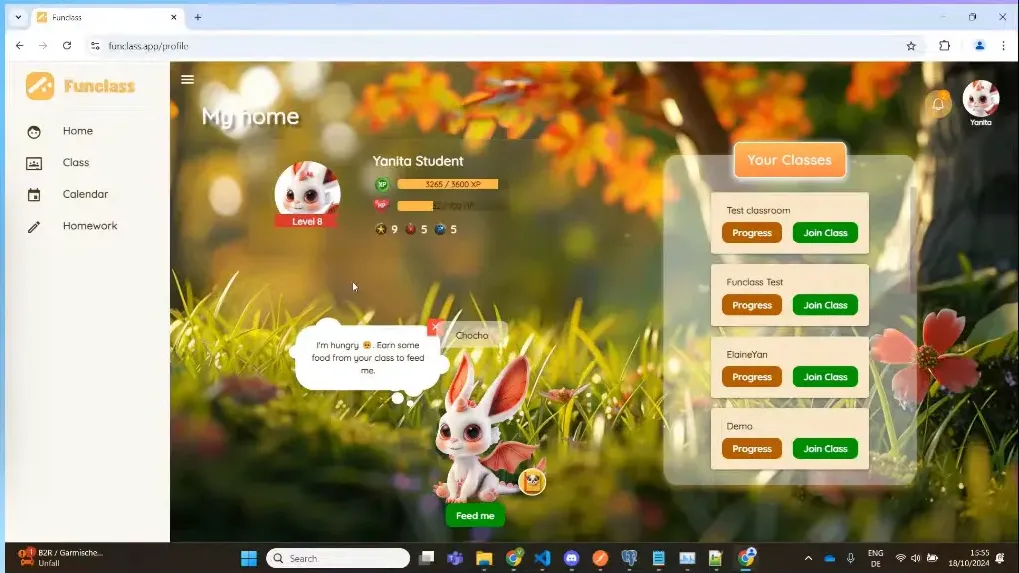Open Class from the sidebar
The width and height of the screenshot is (1019, 573).
pyautogui.click(x=75, y=162)
